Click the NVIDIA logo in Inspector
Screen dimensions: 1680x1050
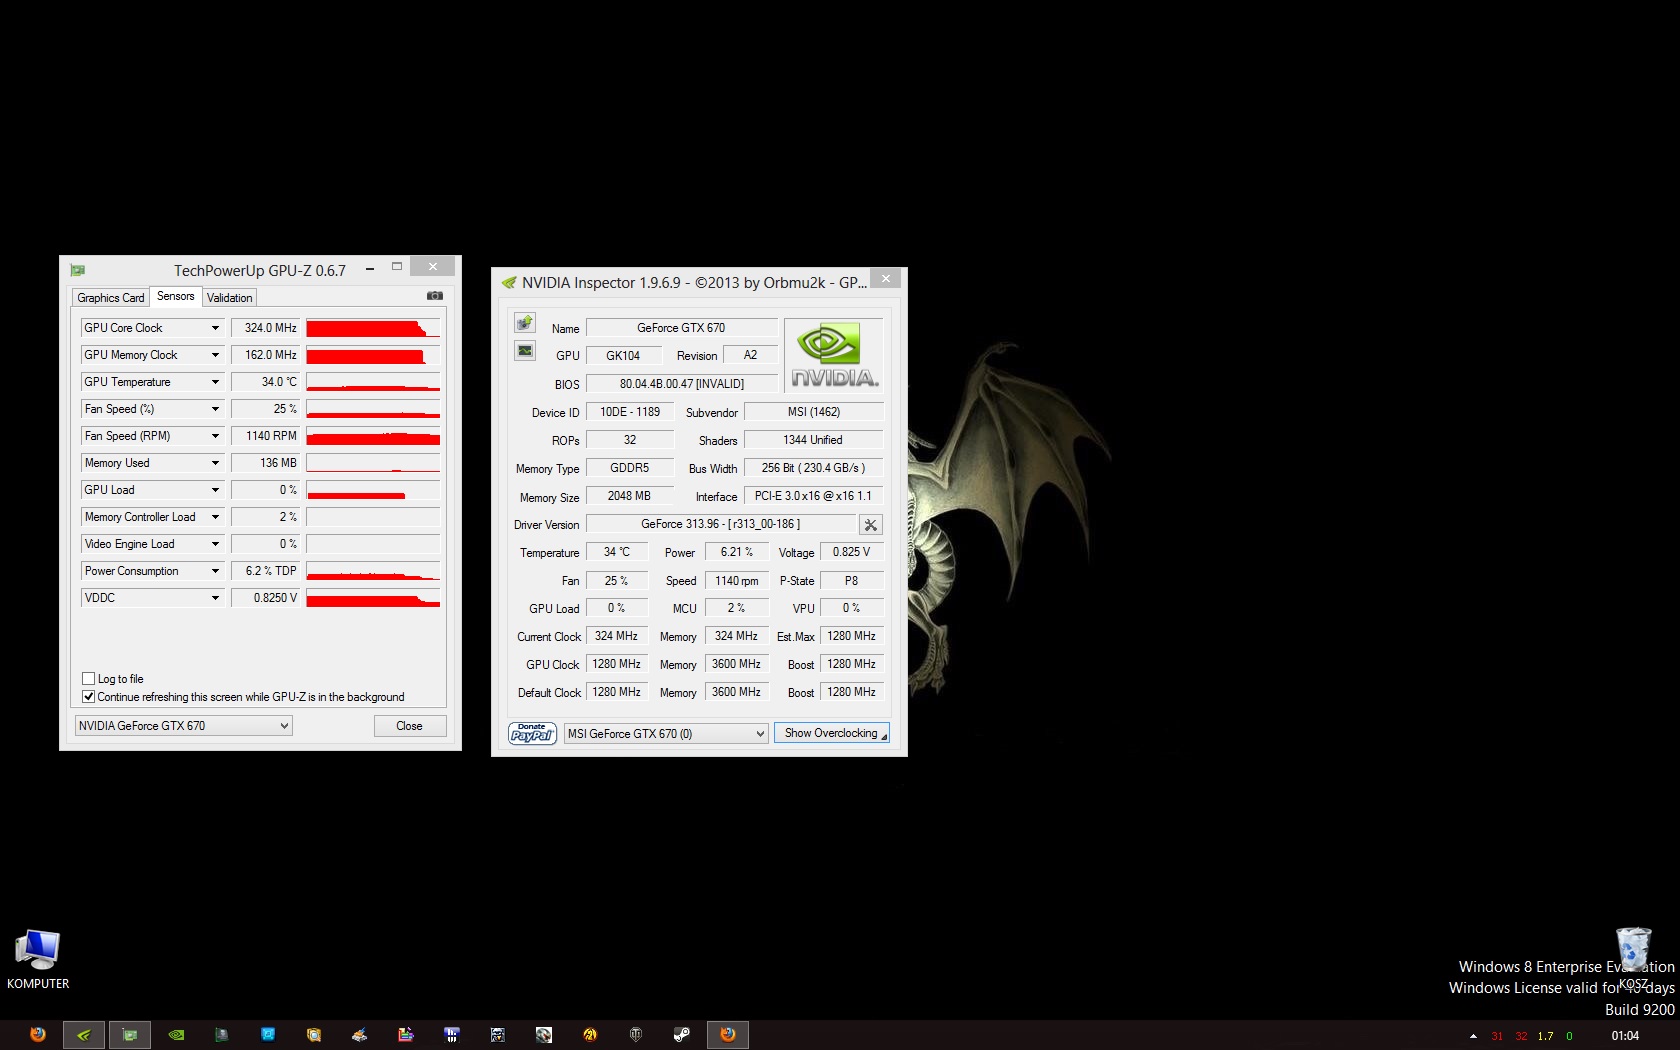[834, 356]
